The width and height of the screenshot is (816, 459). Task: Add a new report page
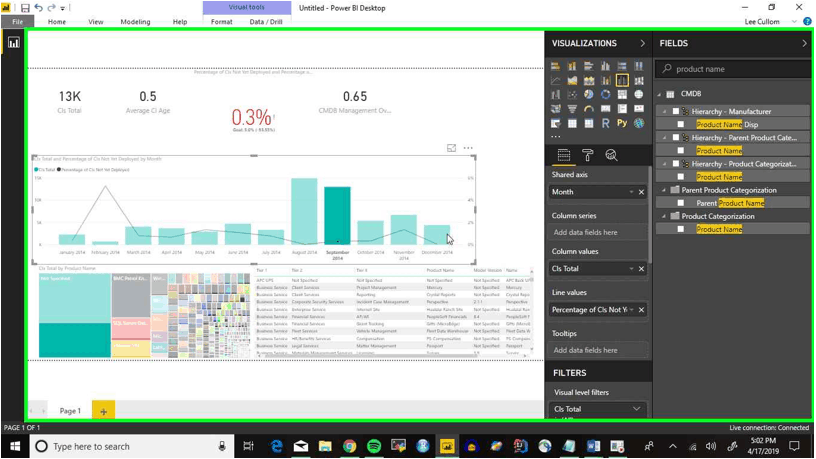[104, 411]
